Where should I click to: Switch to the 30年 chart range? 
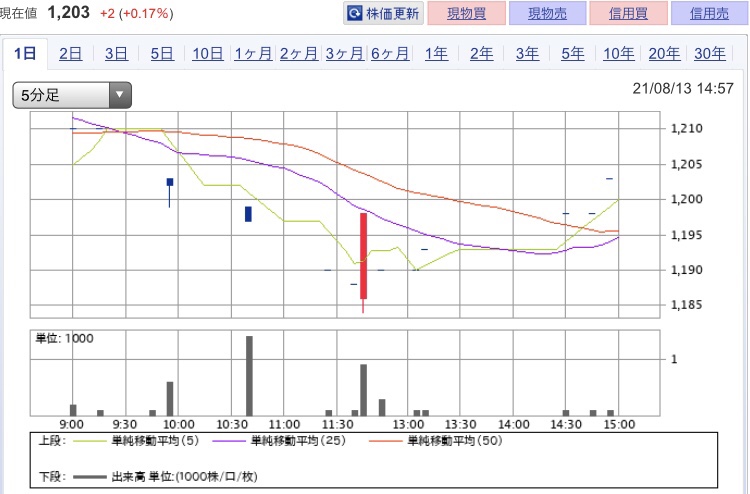710,53
